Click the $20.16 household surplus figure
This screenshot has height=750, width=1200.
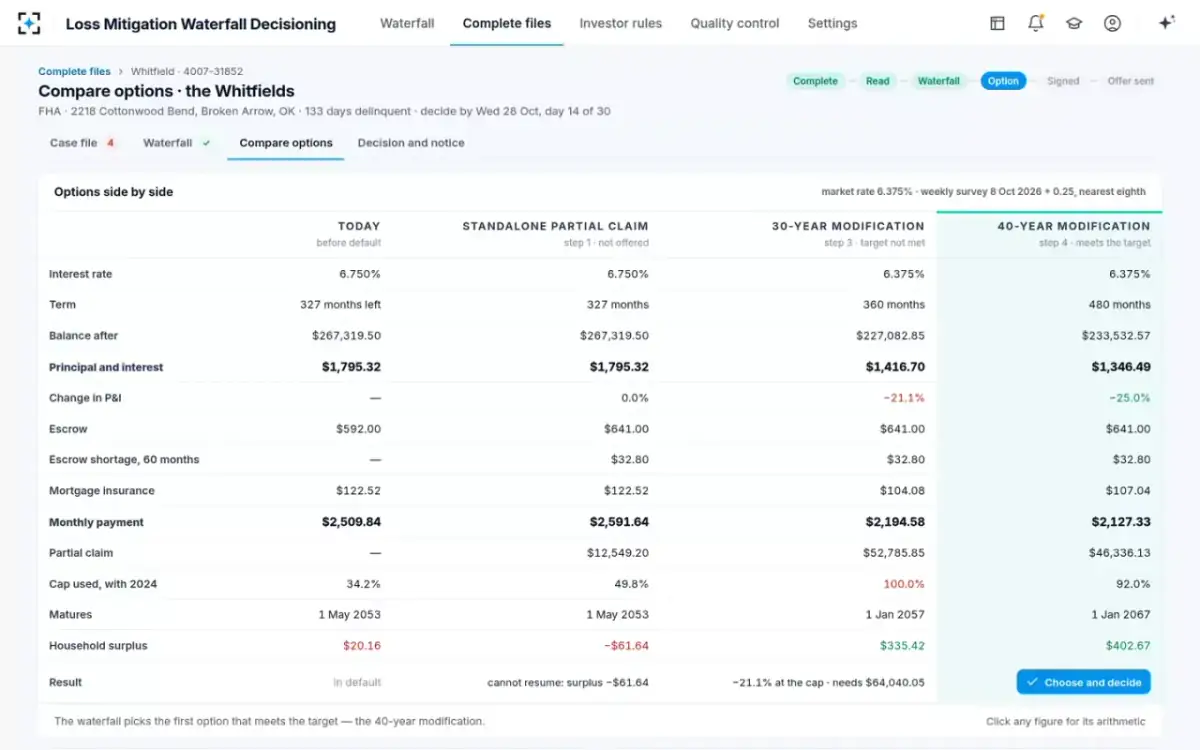[361, 646]
